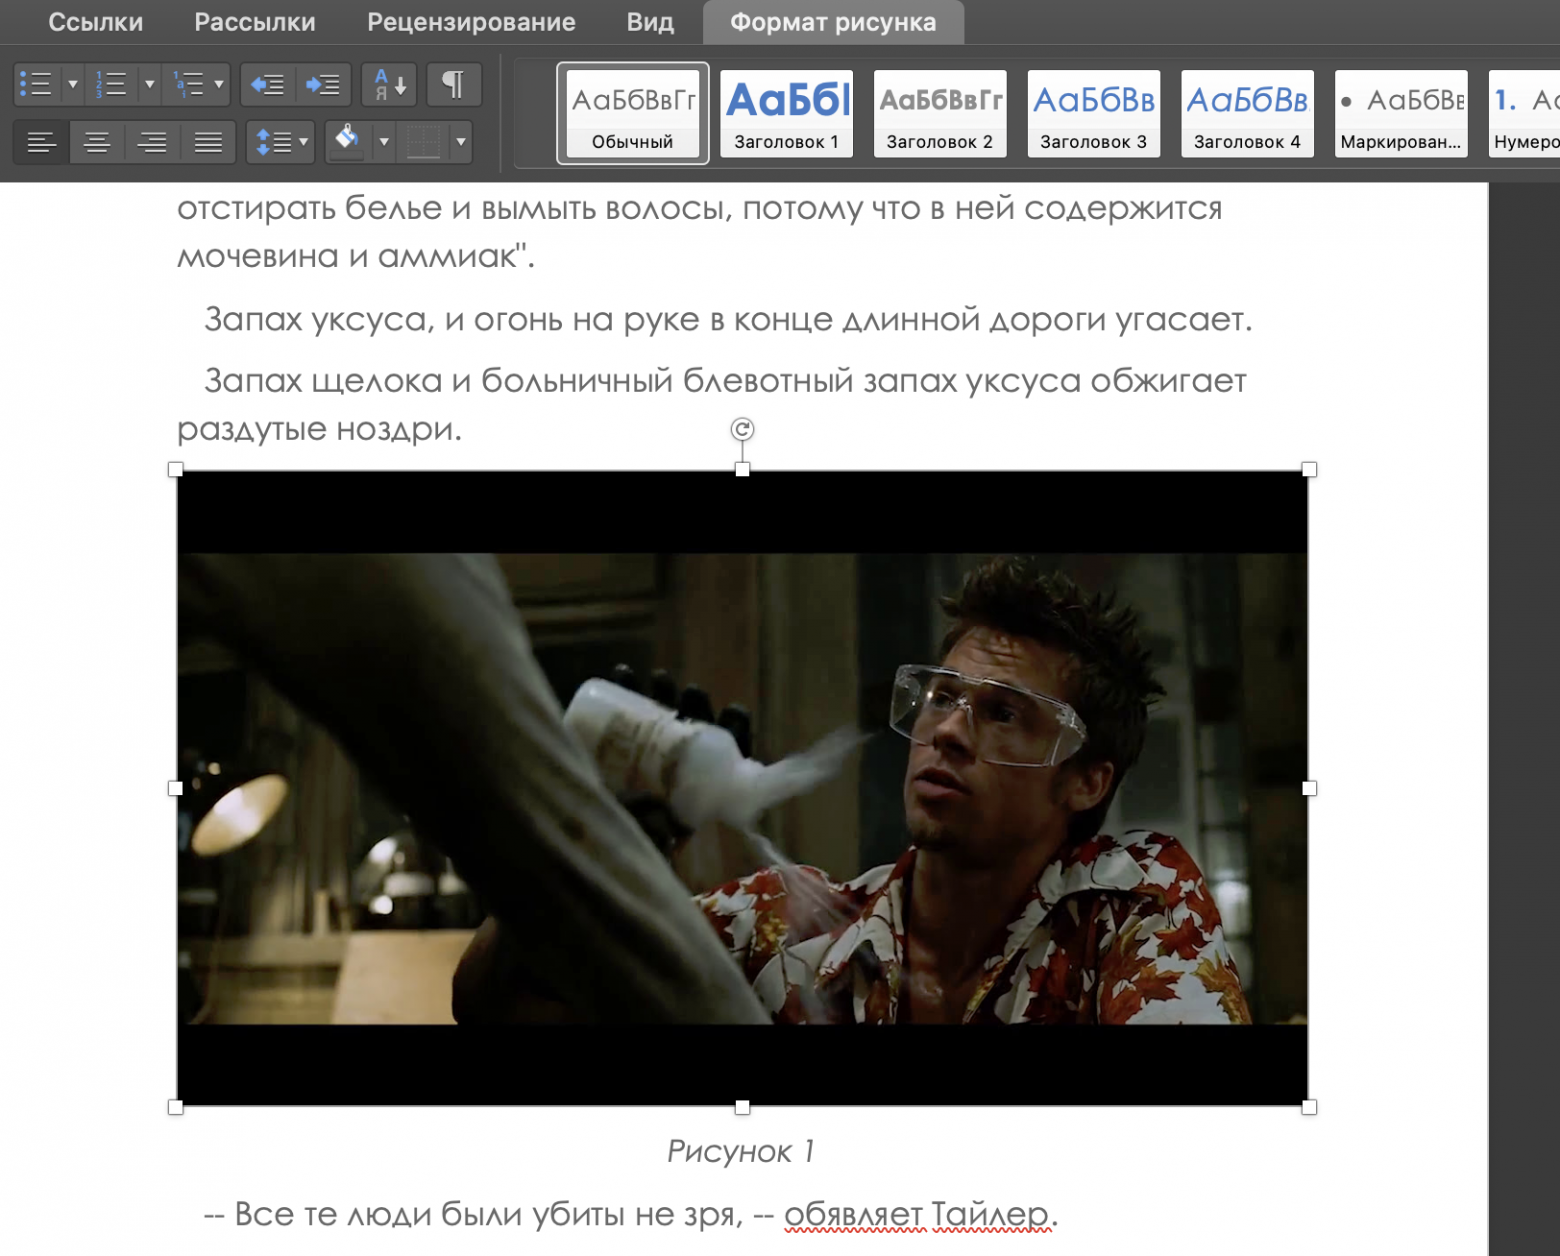The image size is (1560, 1256).
Task: Click the picture's rotation handle
Action: [x=742, y=429]
